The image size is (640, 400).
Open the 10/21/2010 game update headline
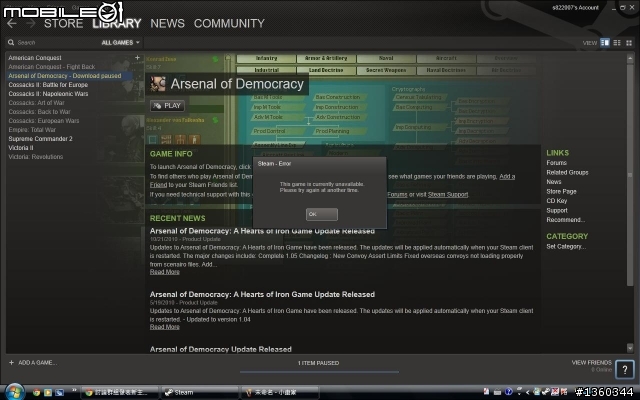(x=262, y=231)
